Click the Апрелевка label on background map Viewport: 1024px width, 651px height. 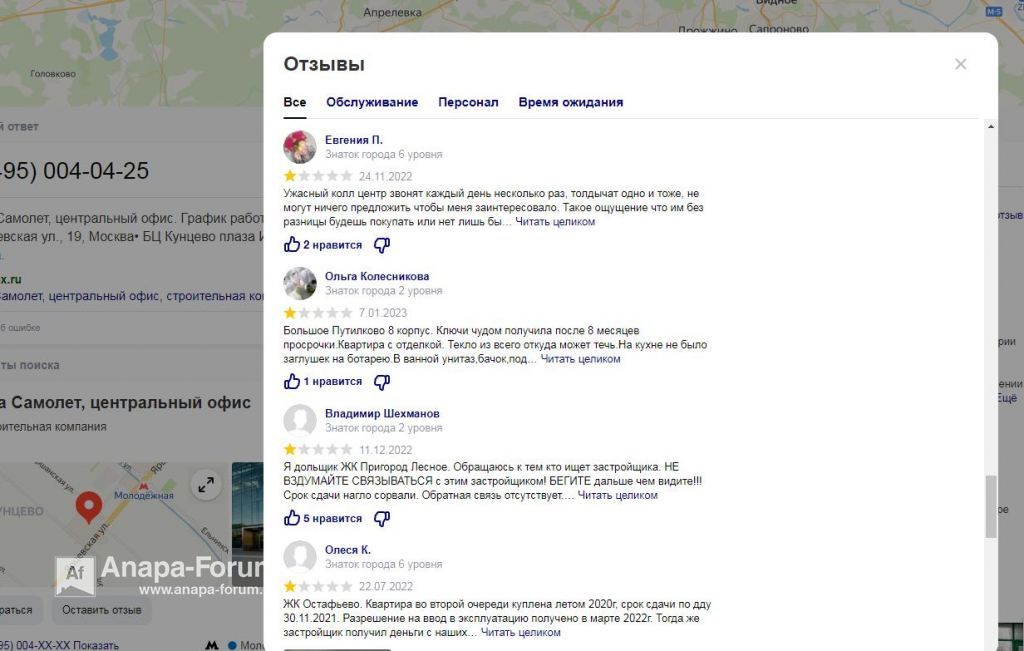(x=392, y=12)
